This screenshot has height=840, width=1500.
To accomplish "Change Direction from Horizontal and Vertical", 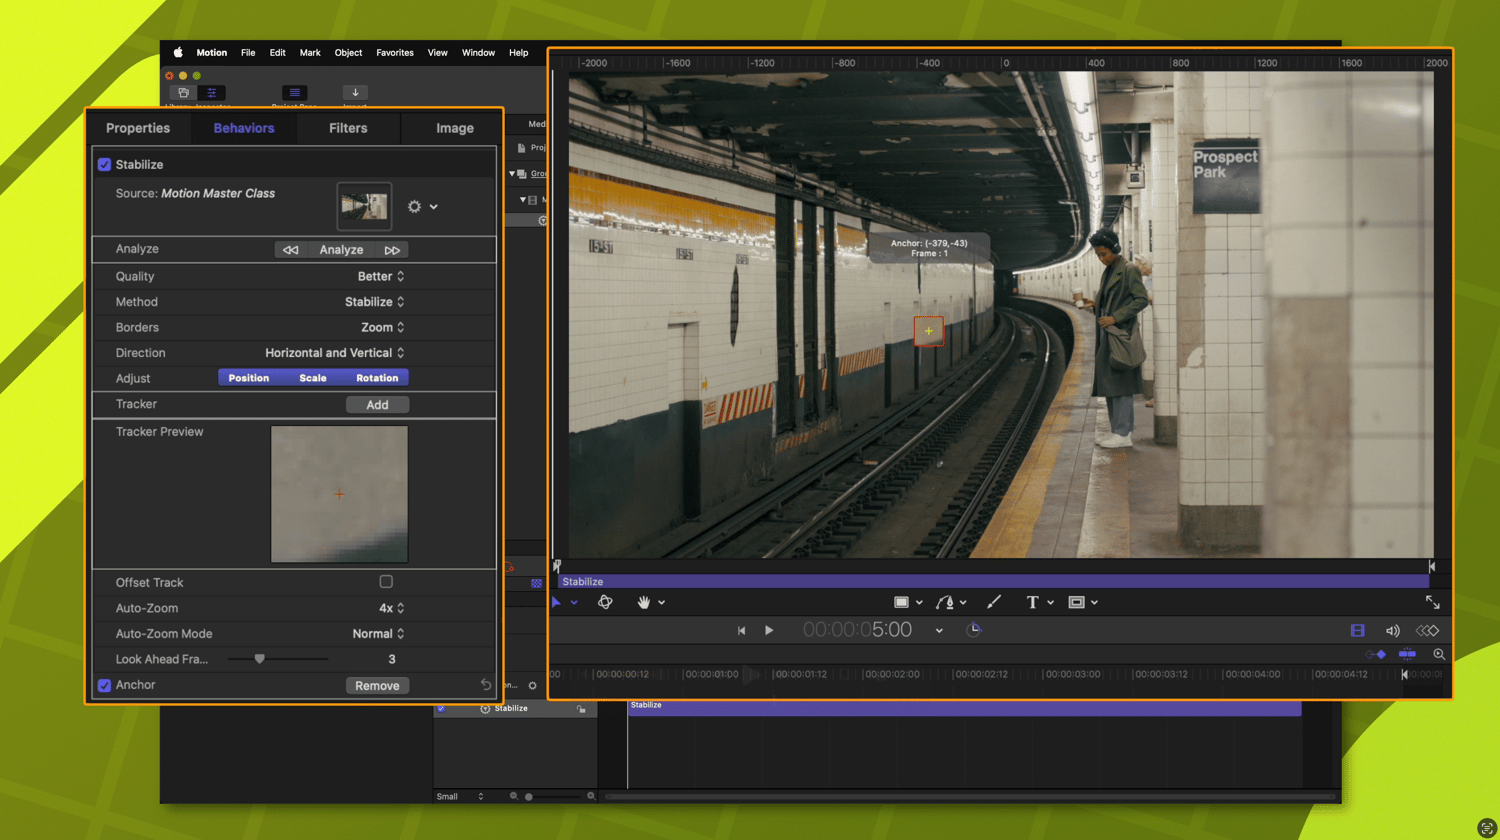I will click(x=335, y=353).
